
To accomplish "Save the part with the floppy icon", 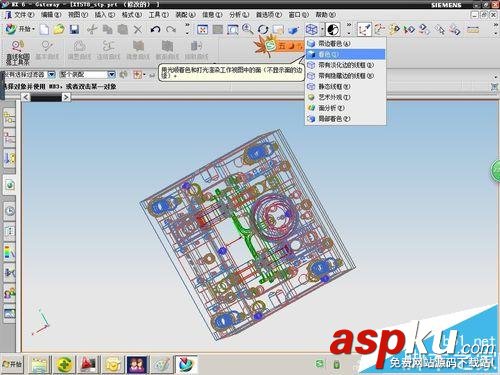I will coord(74,29).
